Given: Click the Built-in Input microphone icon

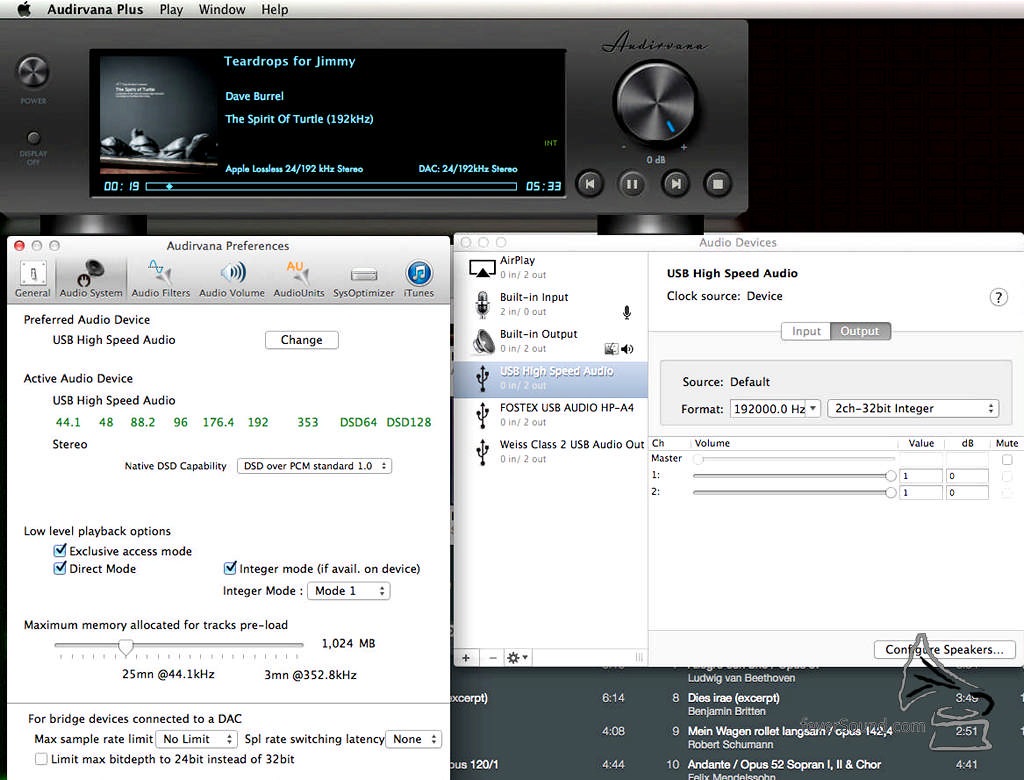Looking at the screenshot, I should coord(483,304).
